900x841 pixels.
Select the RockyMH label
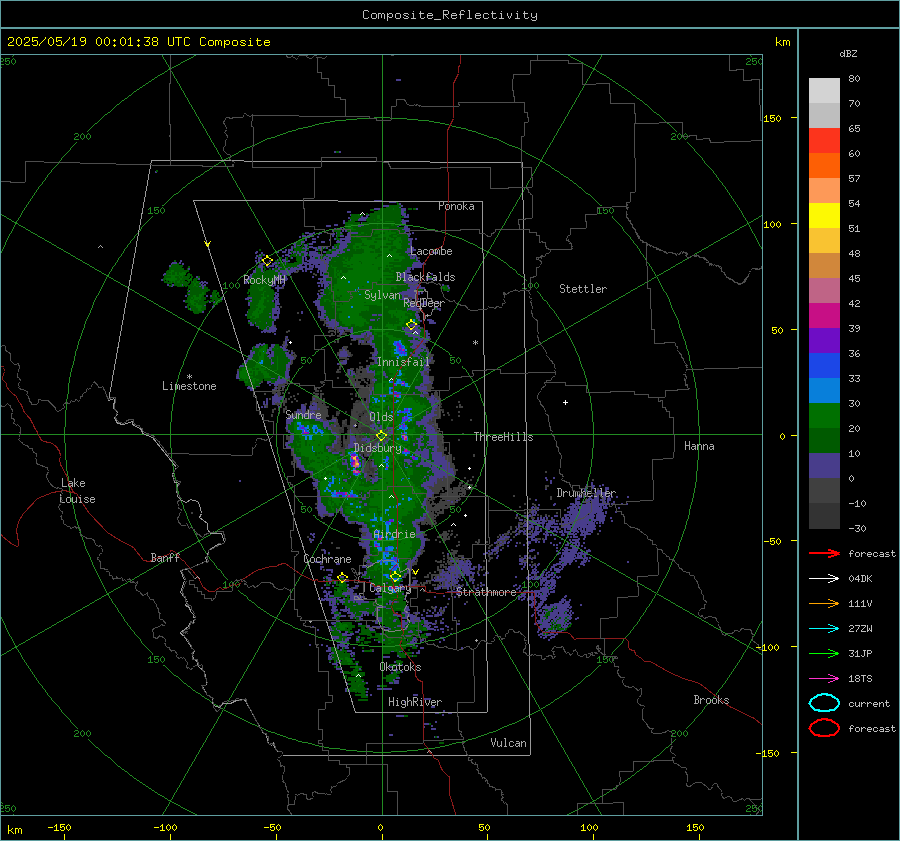264,280
